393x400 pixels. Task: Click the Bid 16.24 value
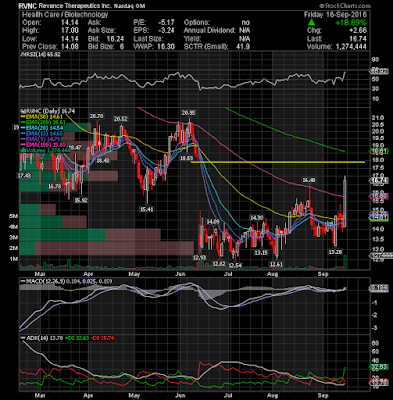click(115, 39)
